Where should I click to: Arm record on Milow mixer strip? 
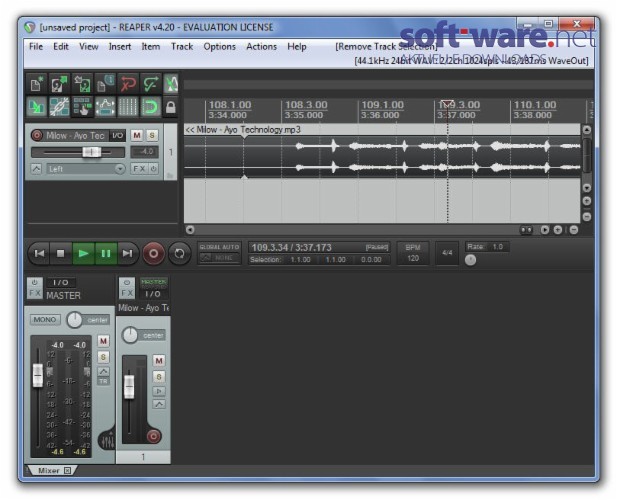153,436
